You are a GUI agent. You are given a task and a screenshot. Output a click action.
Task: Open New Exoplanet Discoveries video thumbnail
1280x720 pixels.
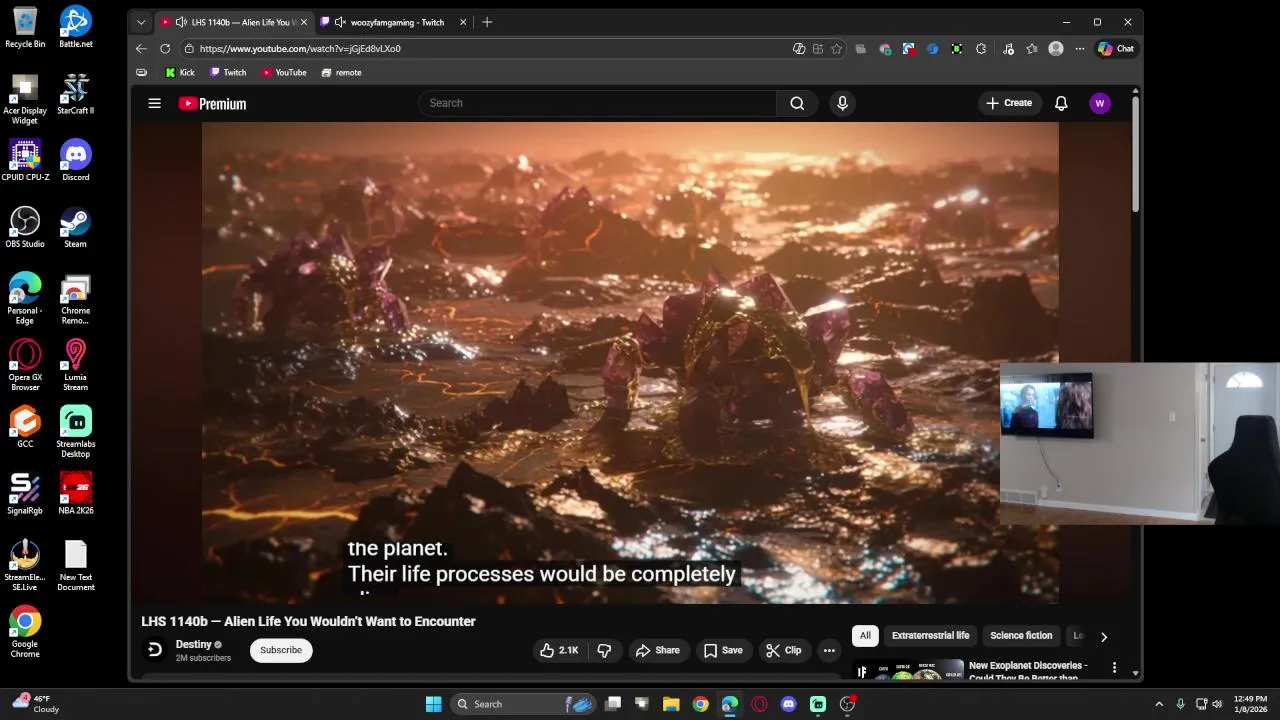(x=908, y=670)
